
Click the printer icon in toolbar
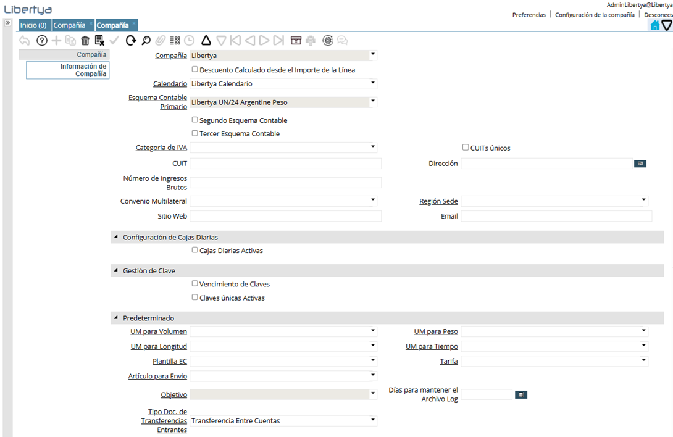(311, 41)
